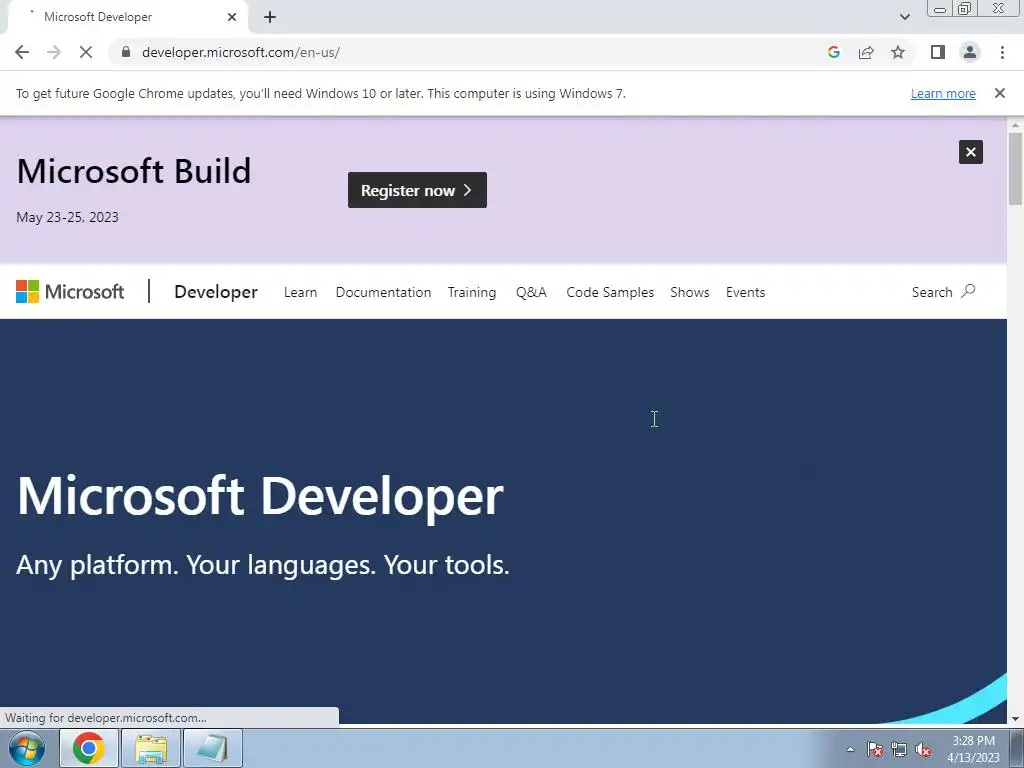The height and width of the screenshot is (768, 1024).
Task: Click the Register now button
Action: (417, 190)
